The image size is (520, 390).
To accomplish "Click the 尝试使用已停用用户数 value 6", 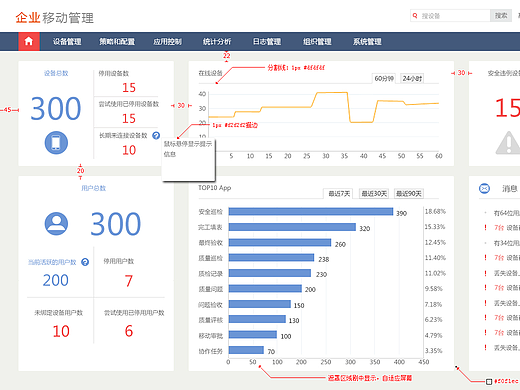I will click(129, 331).
